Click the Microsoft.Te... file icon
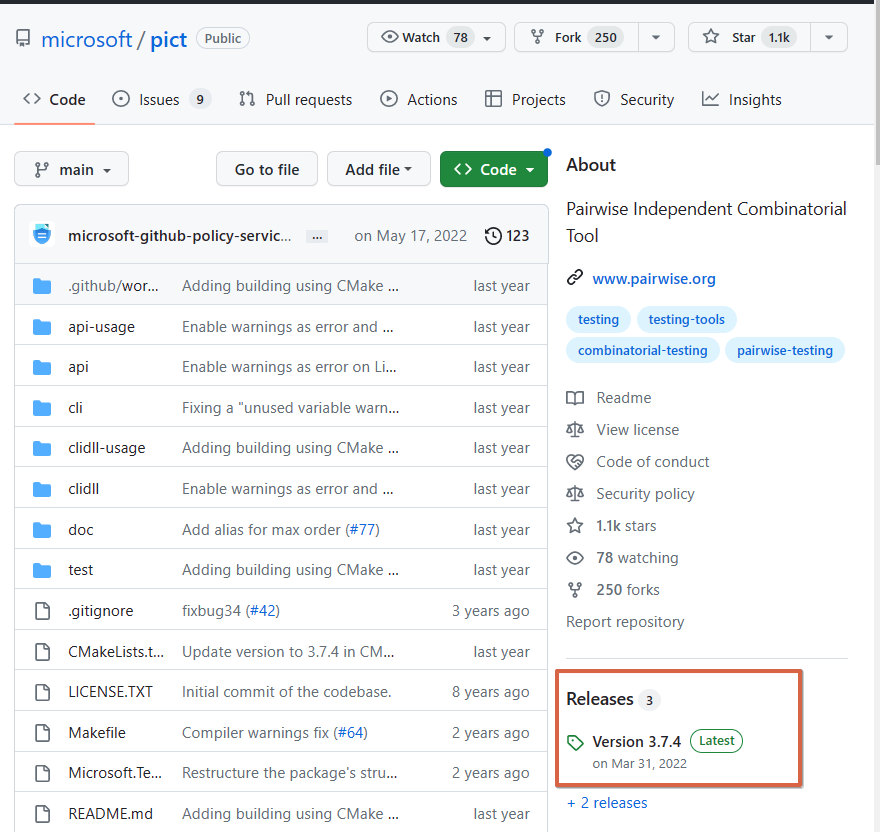The height and width of the screenshot is (832, 880). click(x=43, y=773)
